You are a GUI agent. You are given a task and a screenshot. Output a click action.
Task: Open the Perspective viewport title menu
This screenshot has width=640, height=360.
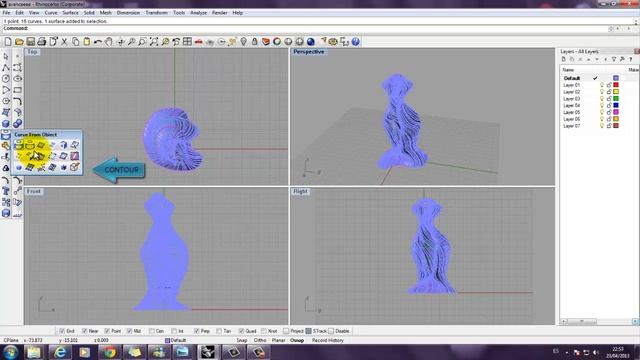point(309,52)
